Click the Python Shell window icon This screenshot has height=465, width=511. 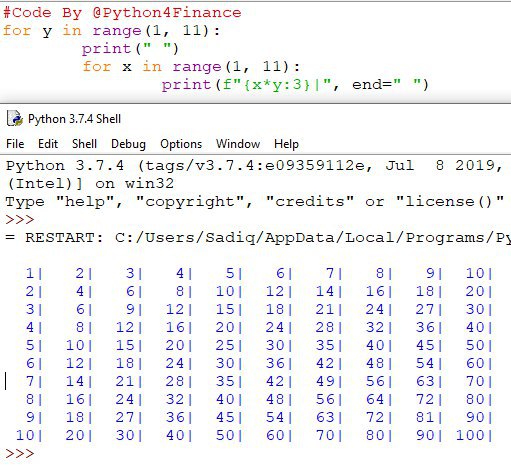[x=15, y=119]
